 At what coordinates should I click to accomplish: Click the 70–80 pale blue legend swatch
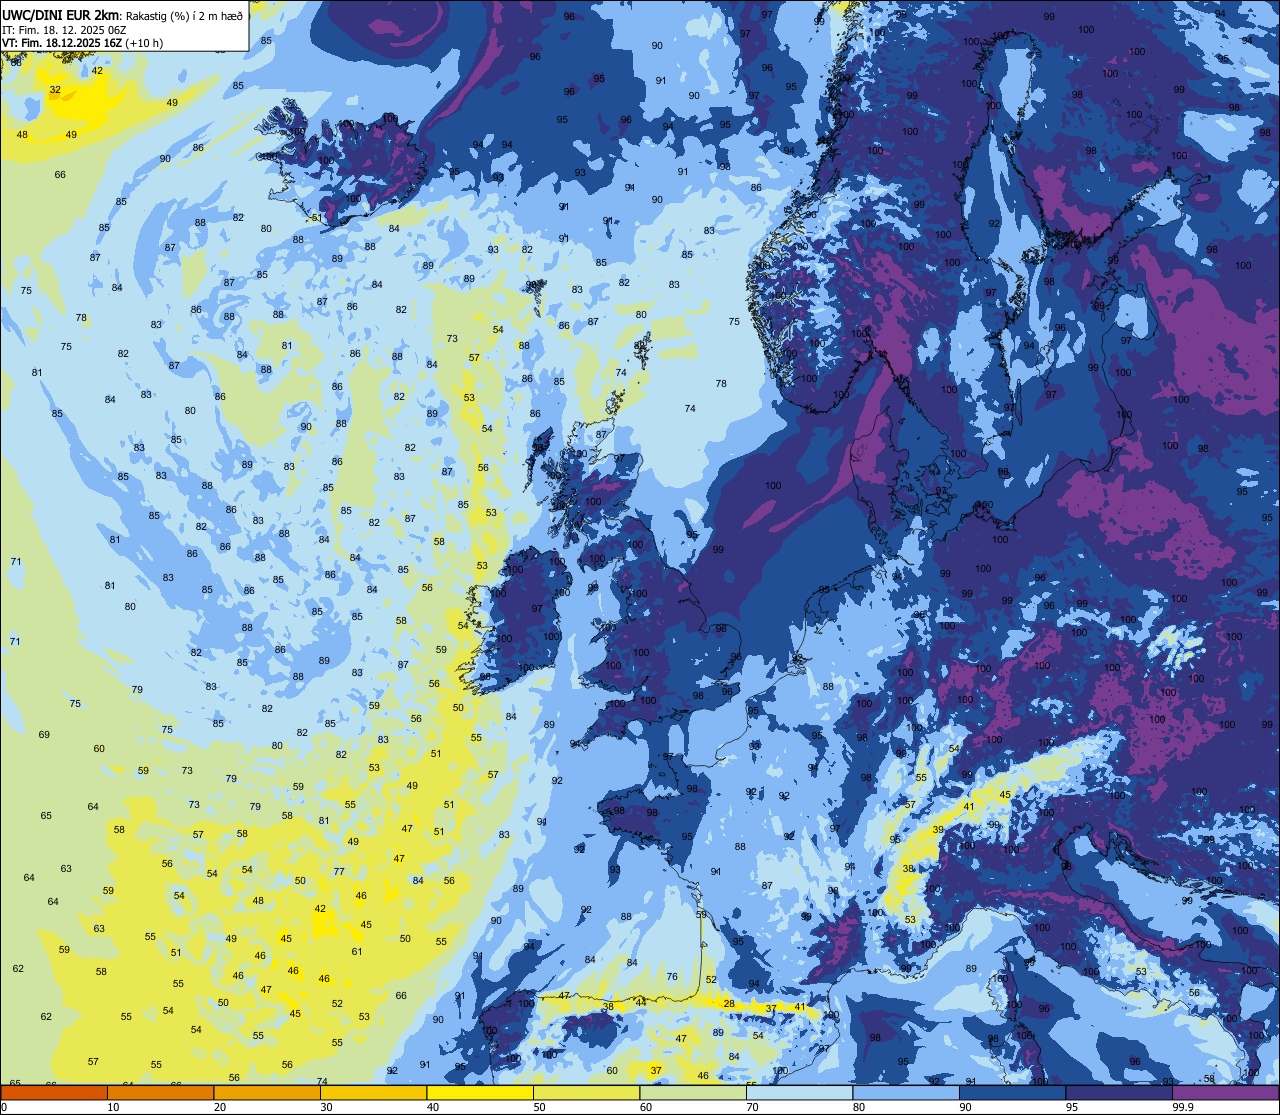tap(799, 1092)
